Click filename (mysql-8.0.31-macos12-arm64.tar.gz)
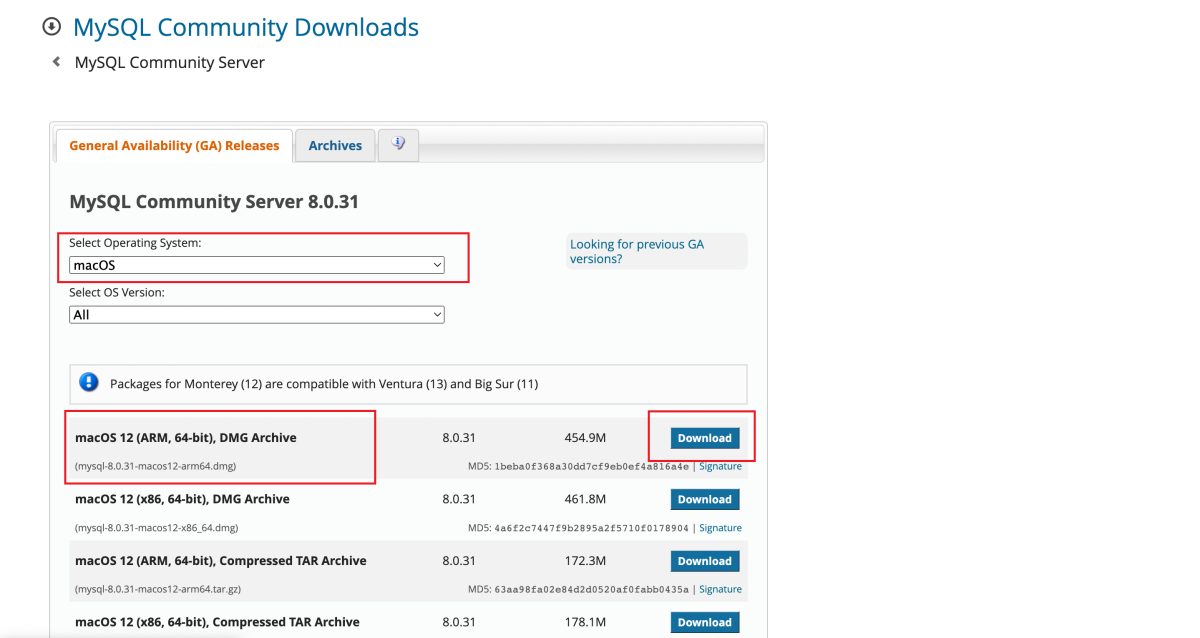This screenshot has height=638, width=1200. [x=159, y=589]
